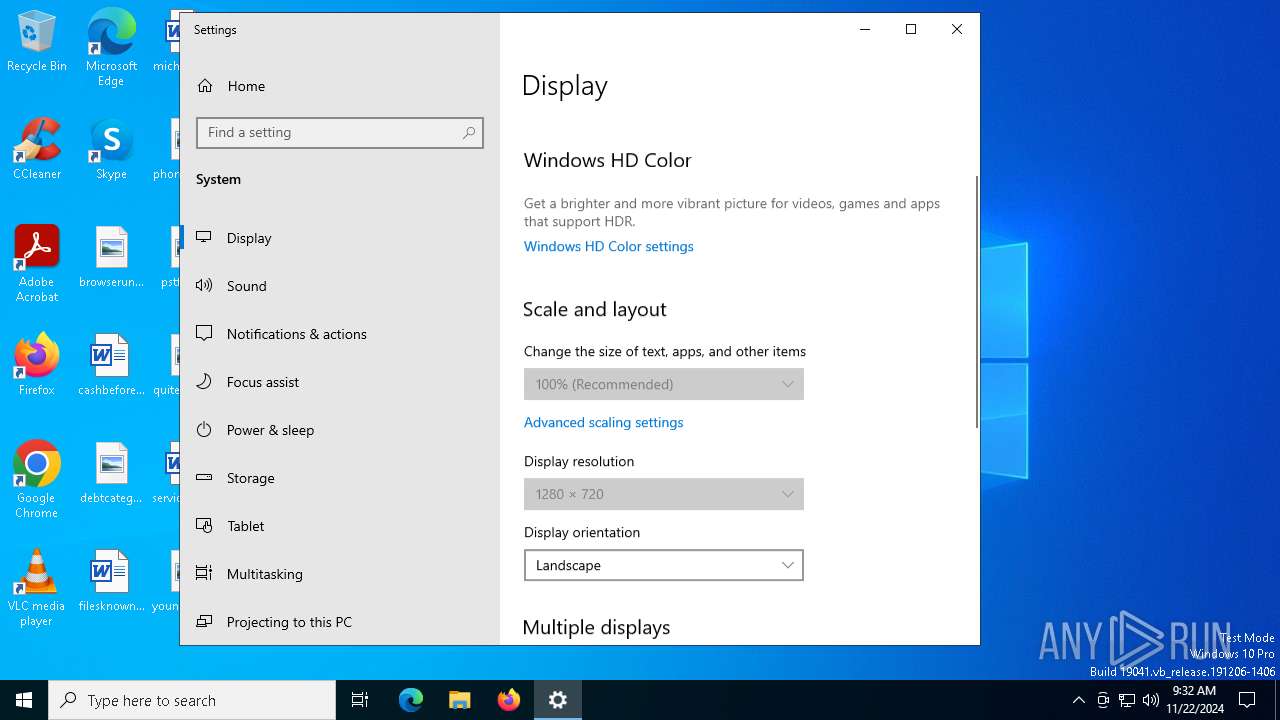Open the Home page in Settings
Screen dimensions: 1280x720
coord(340,86)
